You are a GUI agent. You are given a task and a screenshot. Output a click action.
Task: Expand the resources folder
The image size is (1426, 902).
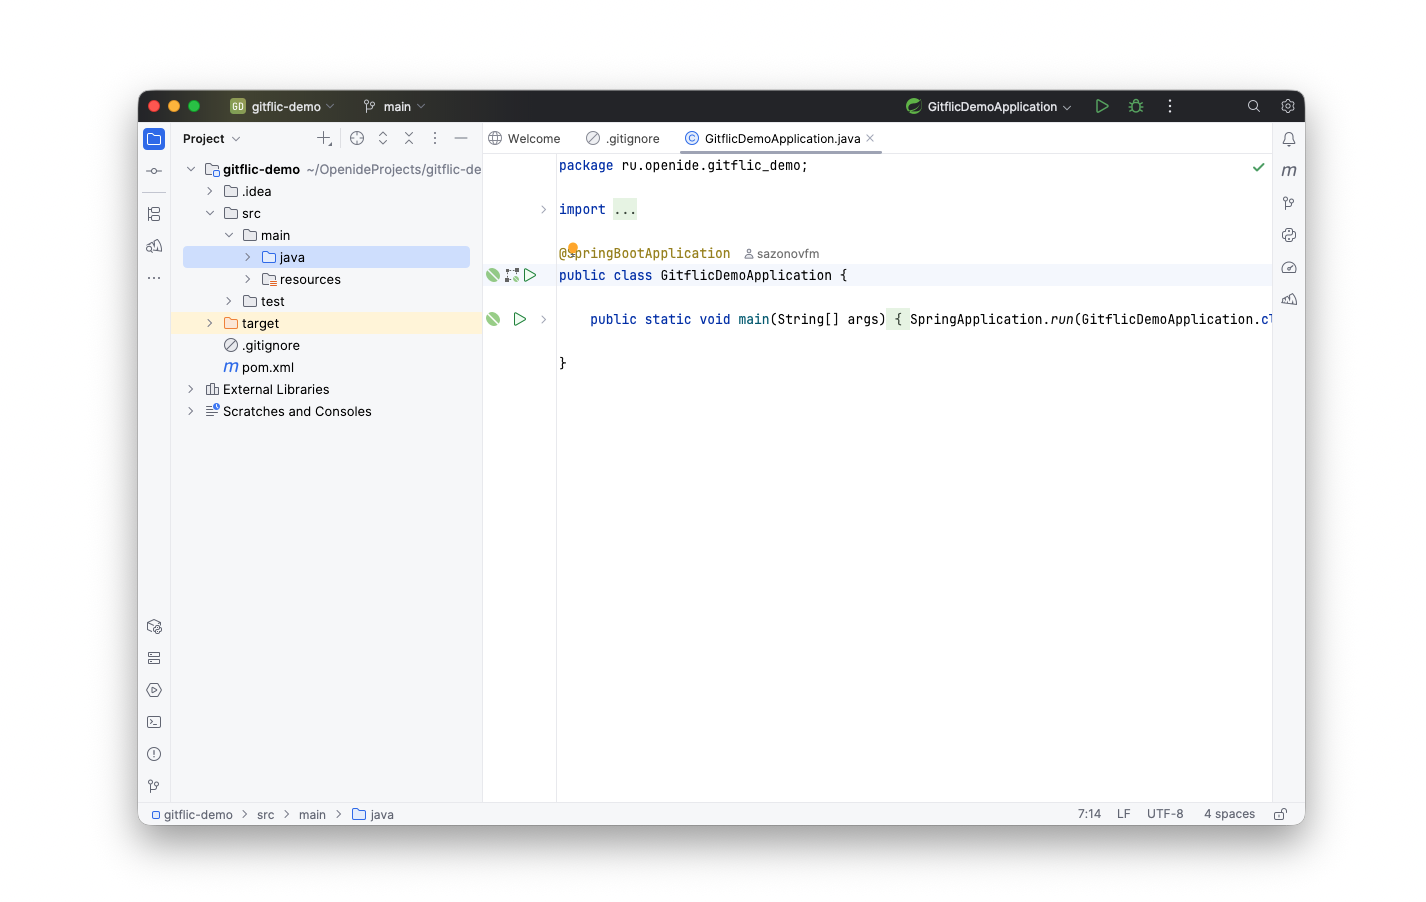pos(246,279)
